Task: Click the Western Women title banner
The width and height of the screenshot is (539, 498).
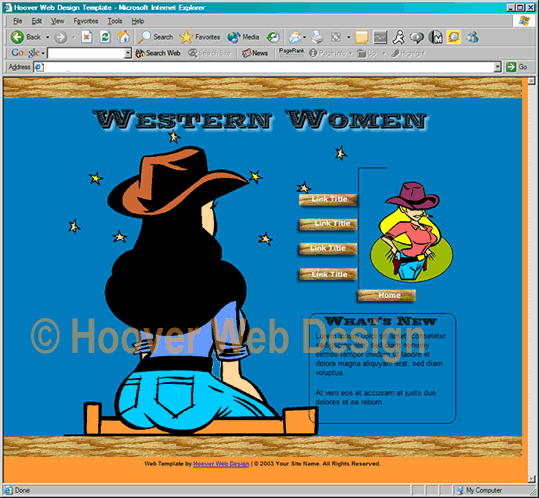Action: [260, 120]
